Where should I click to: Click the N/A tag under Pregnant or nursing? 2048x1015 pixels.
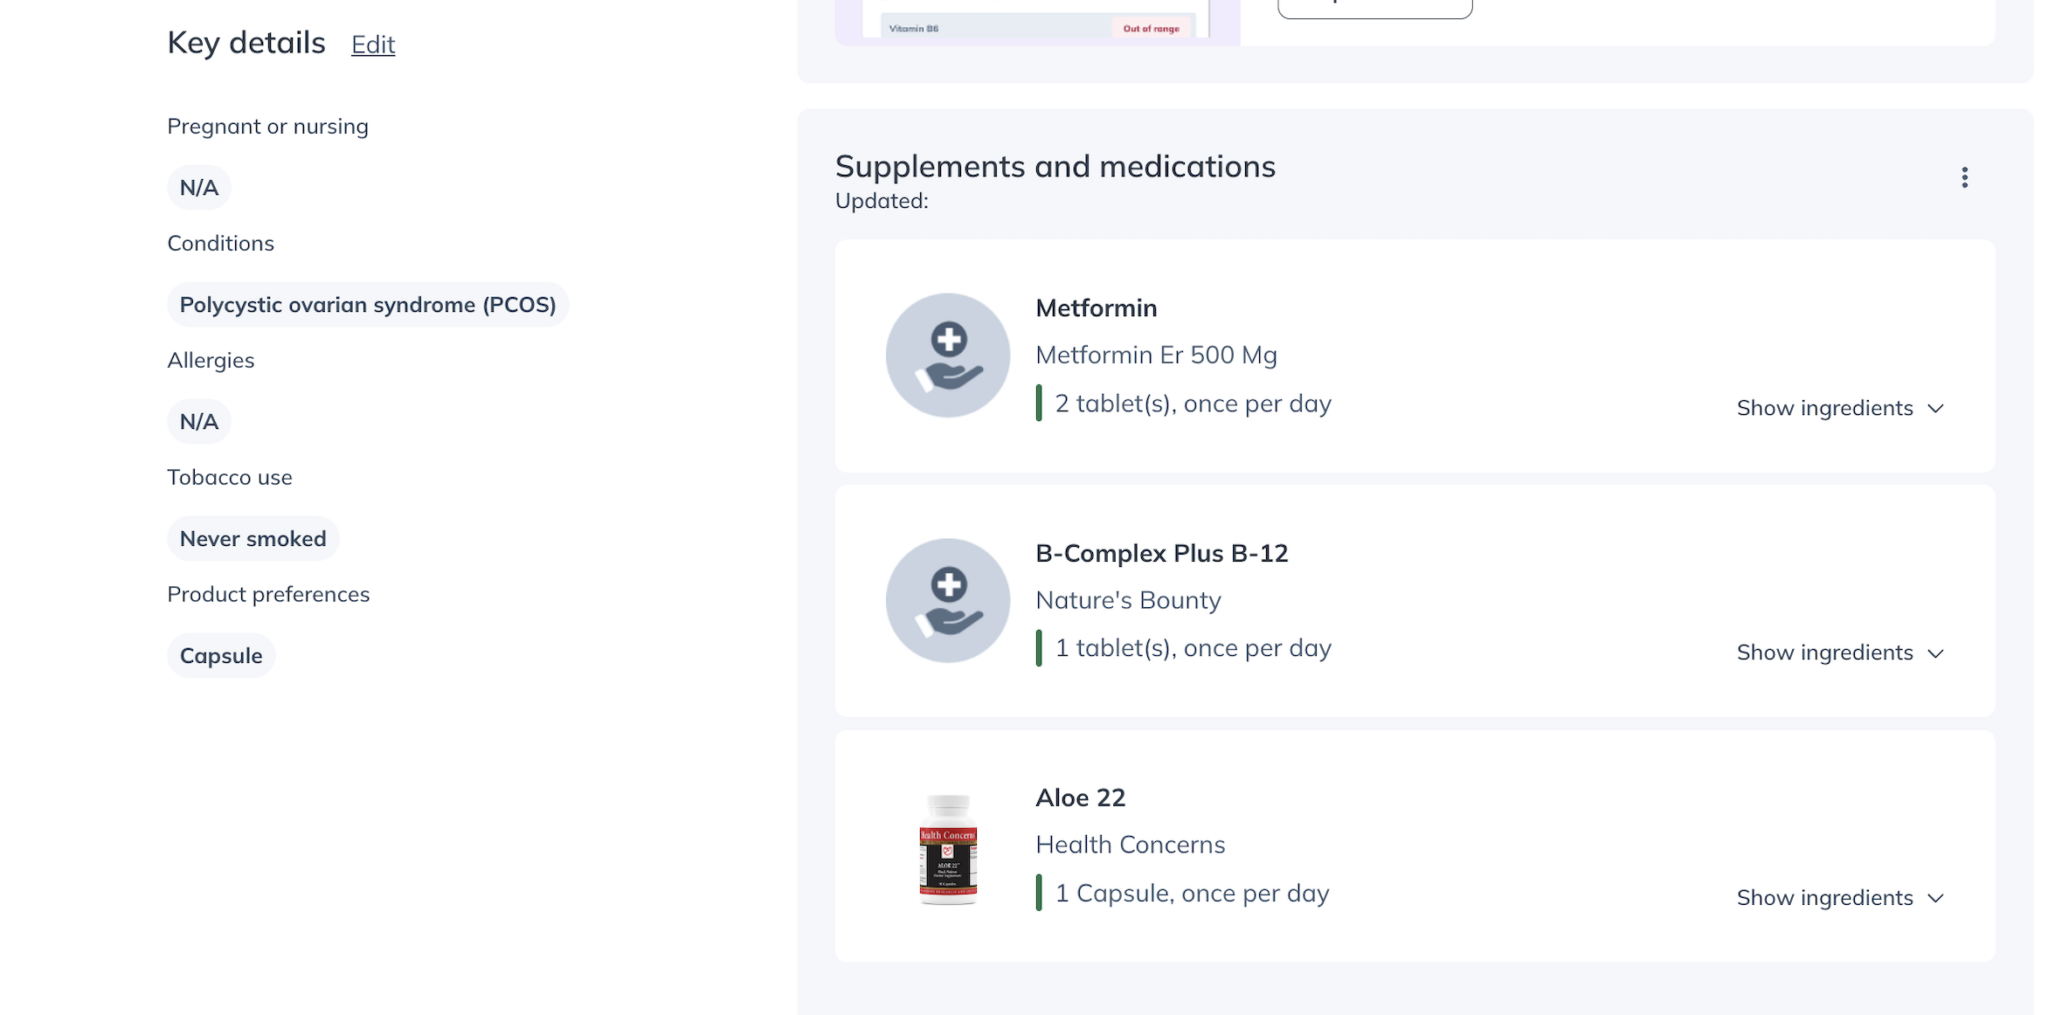(x=199, y=187)
